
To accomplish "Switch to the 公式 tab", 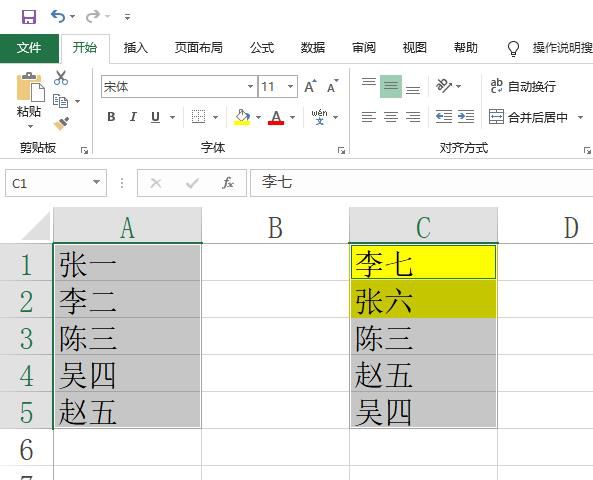I will click(262, 48).
